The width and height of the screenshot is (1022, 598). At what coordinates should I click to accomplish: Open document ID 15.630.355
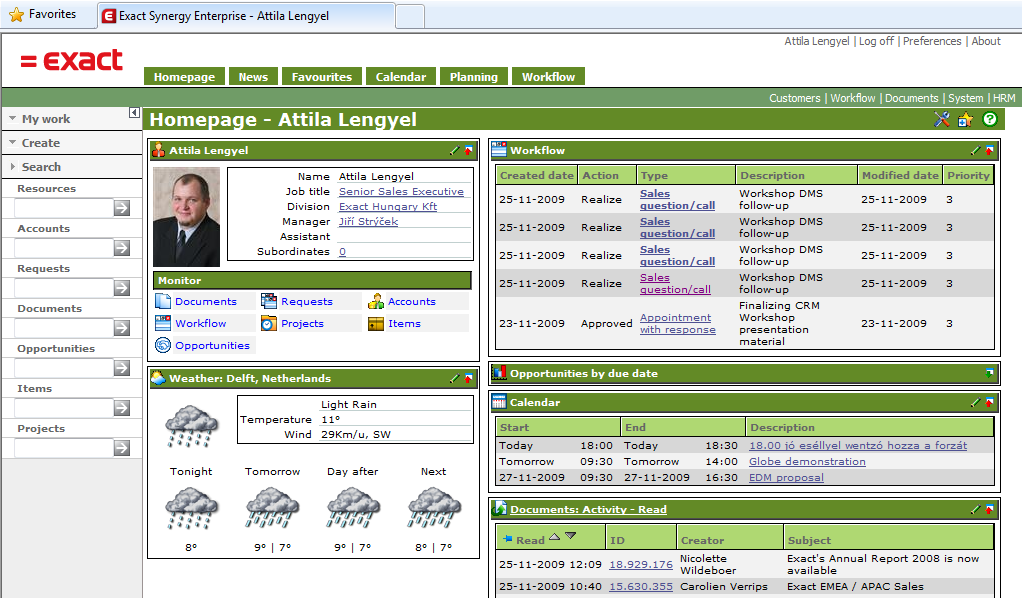641,587
